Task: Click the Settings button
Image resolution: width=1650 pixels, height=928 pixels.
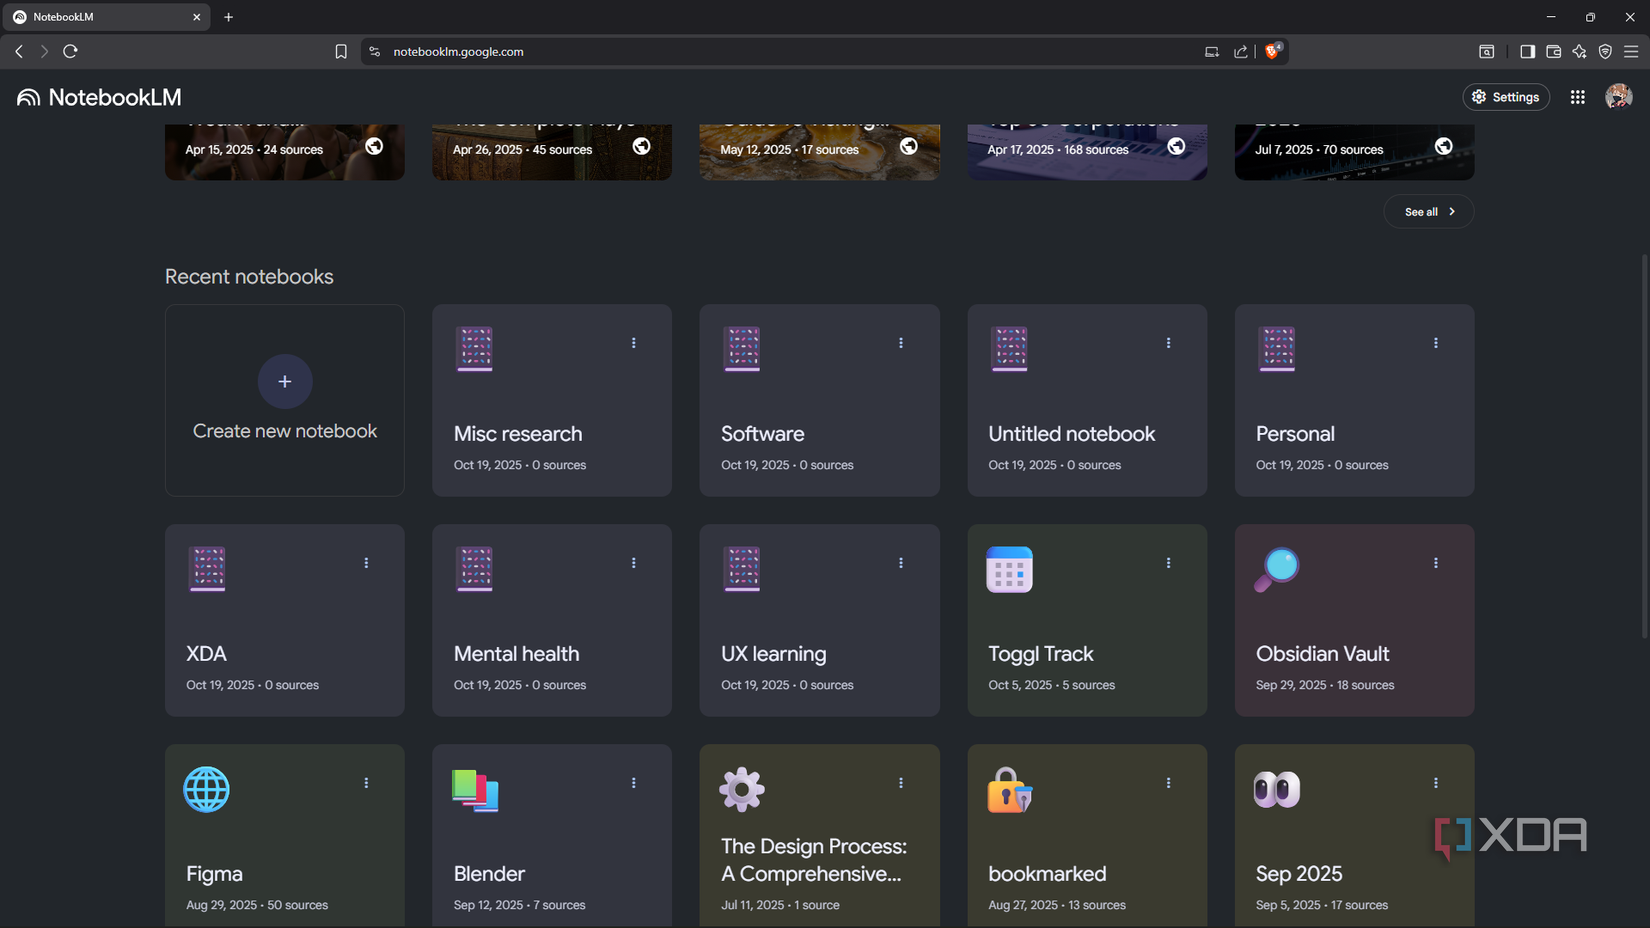Action: tap(1506, 97)
